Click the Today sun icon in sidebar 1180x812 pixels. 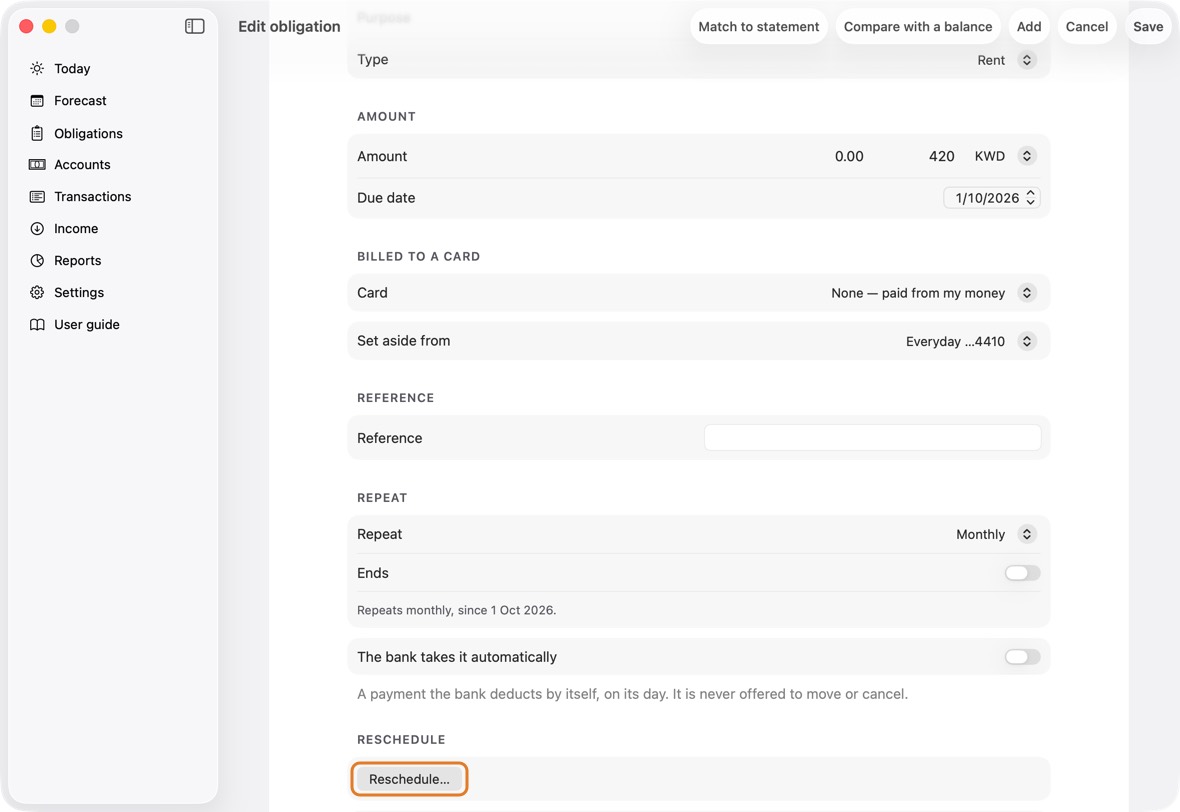37,68
